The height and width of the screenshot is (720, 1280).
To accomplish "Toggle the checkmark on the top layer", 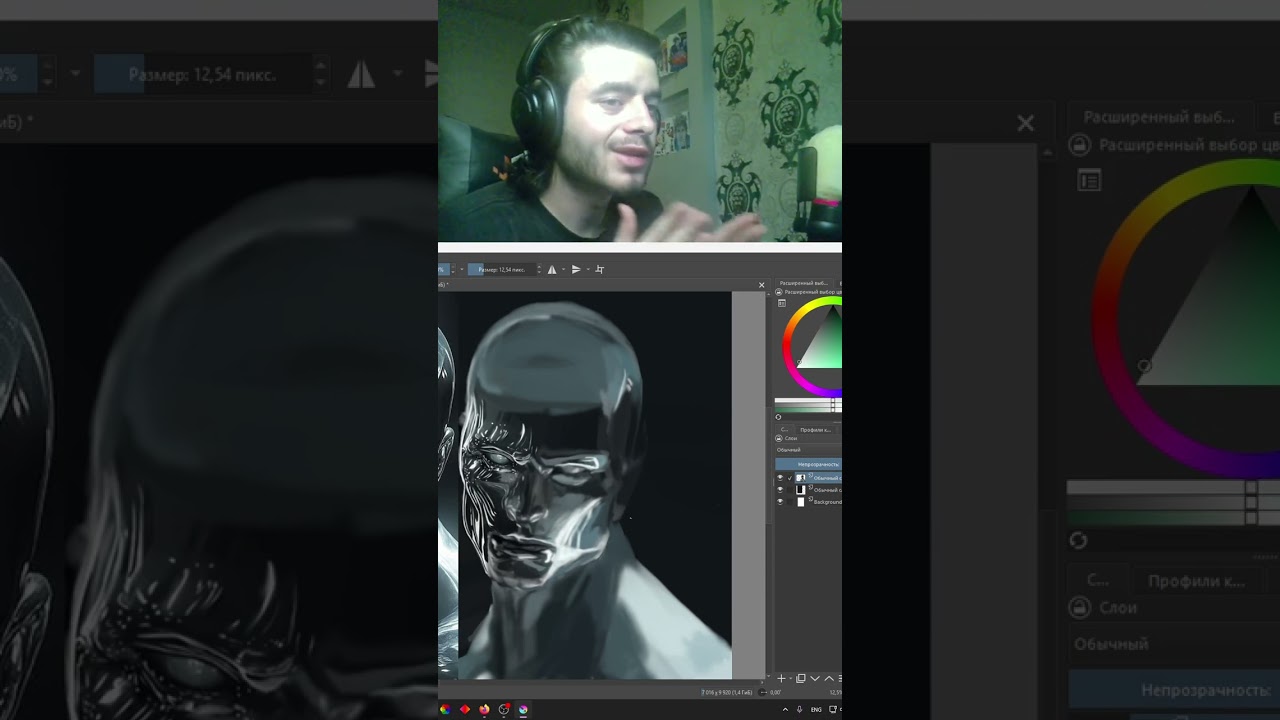I will (790, 478).
